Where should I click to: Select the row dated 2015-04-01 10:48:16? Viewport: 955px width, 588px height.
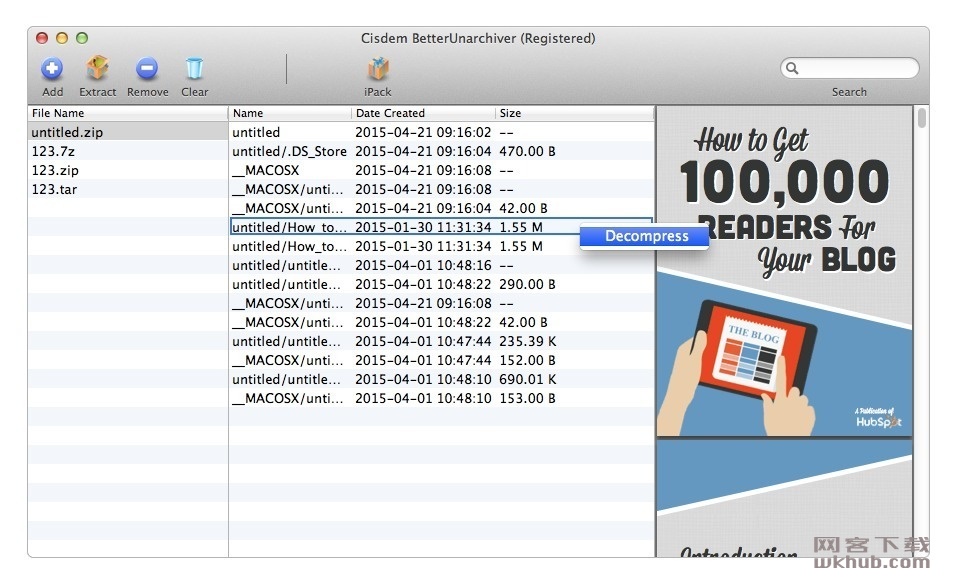pos(442,265)
